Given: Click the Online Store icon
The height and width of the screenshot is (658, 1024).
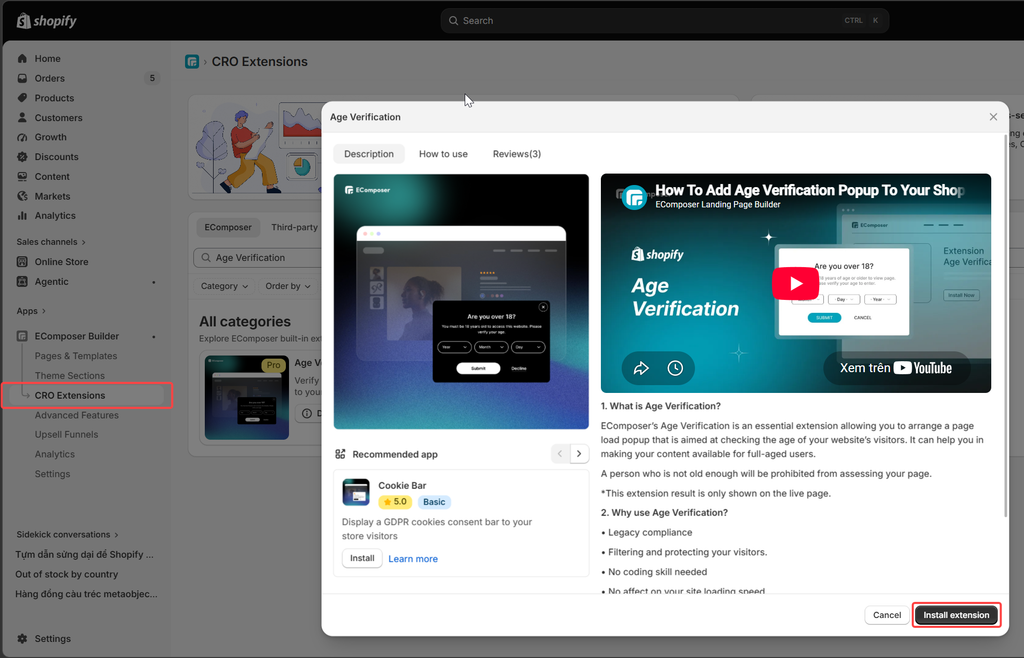Looking at the screenshot, I should [22, 262].
